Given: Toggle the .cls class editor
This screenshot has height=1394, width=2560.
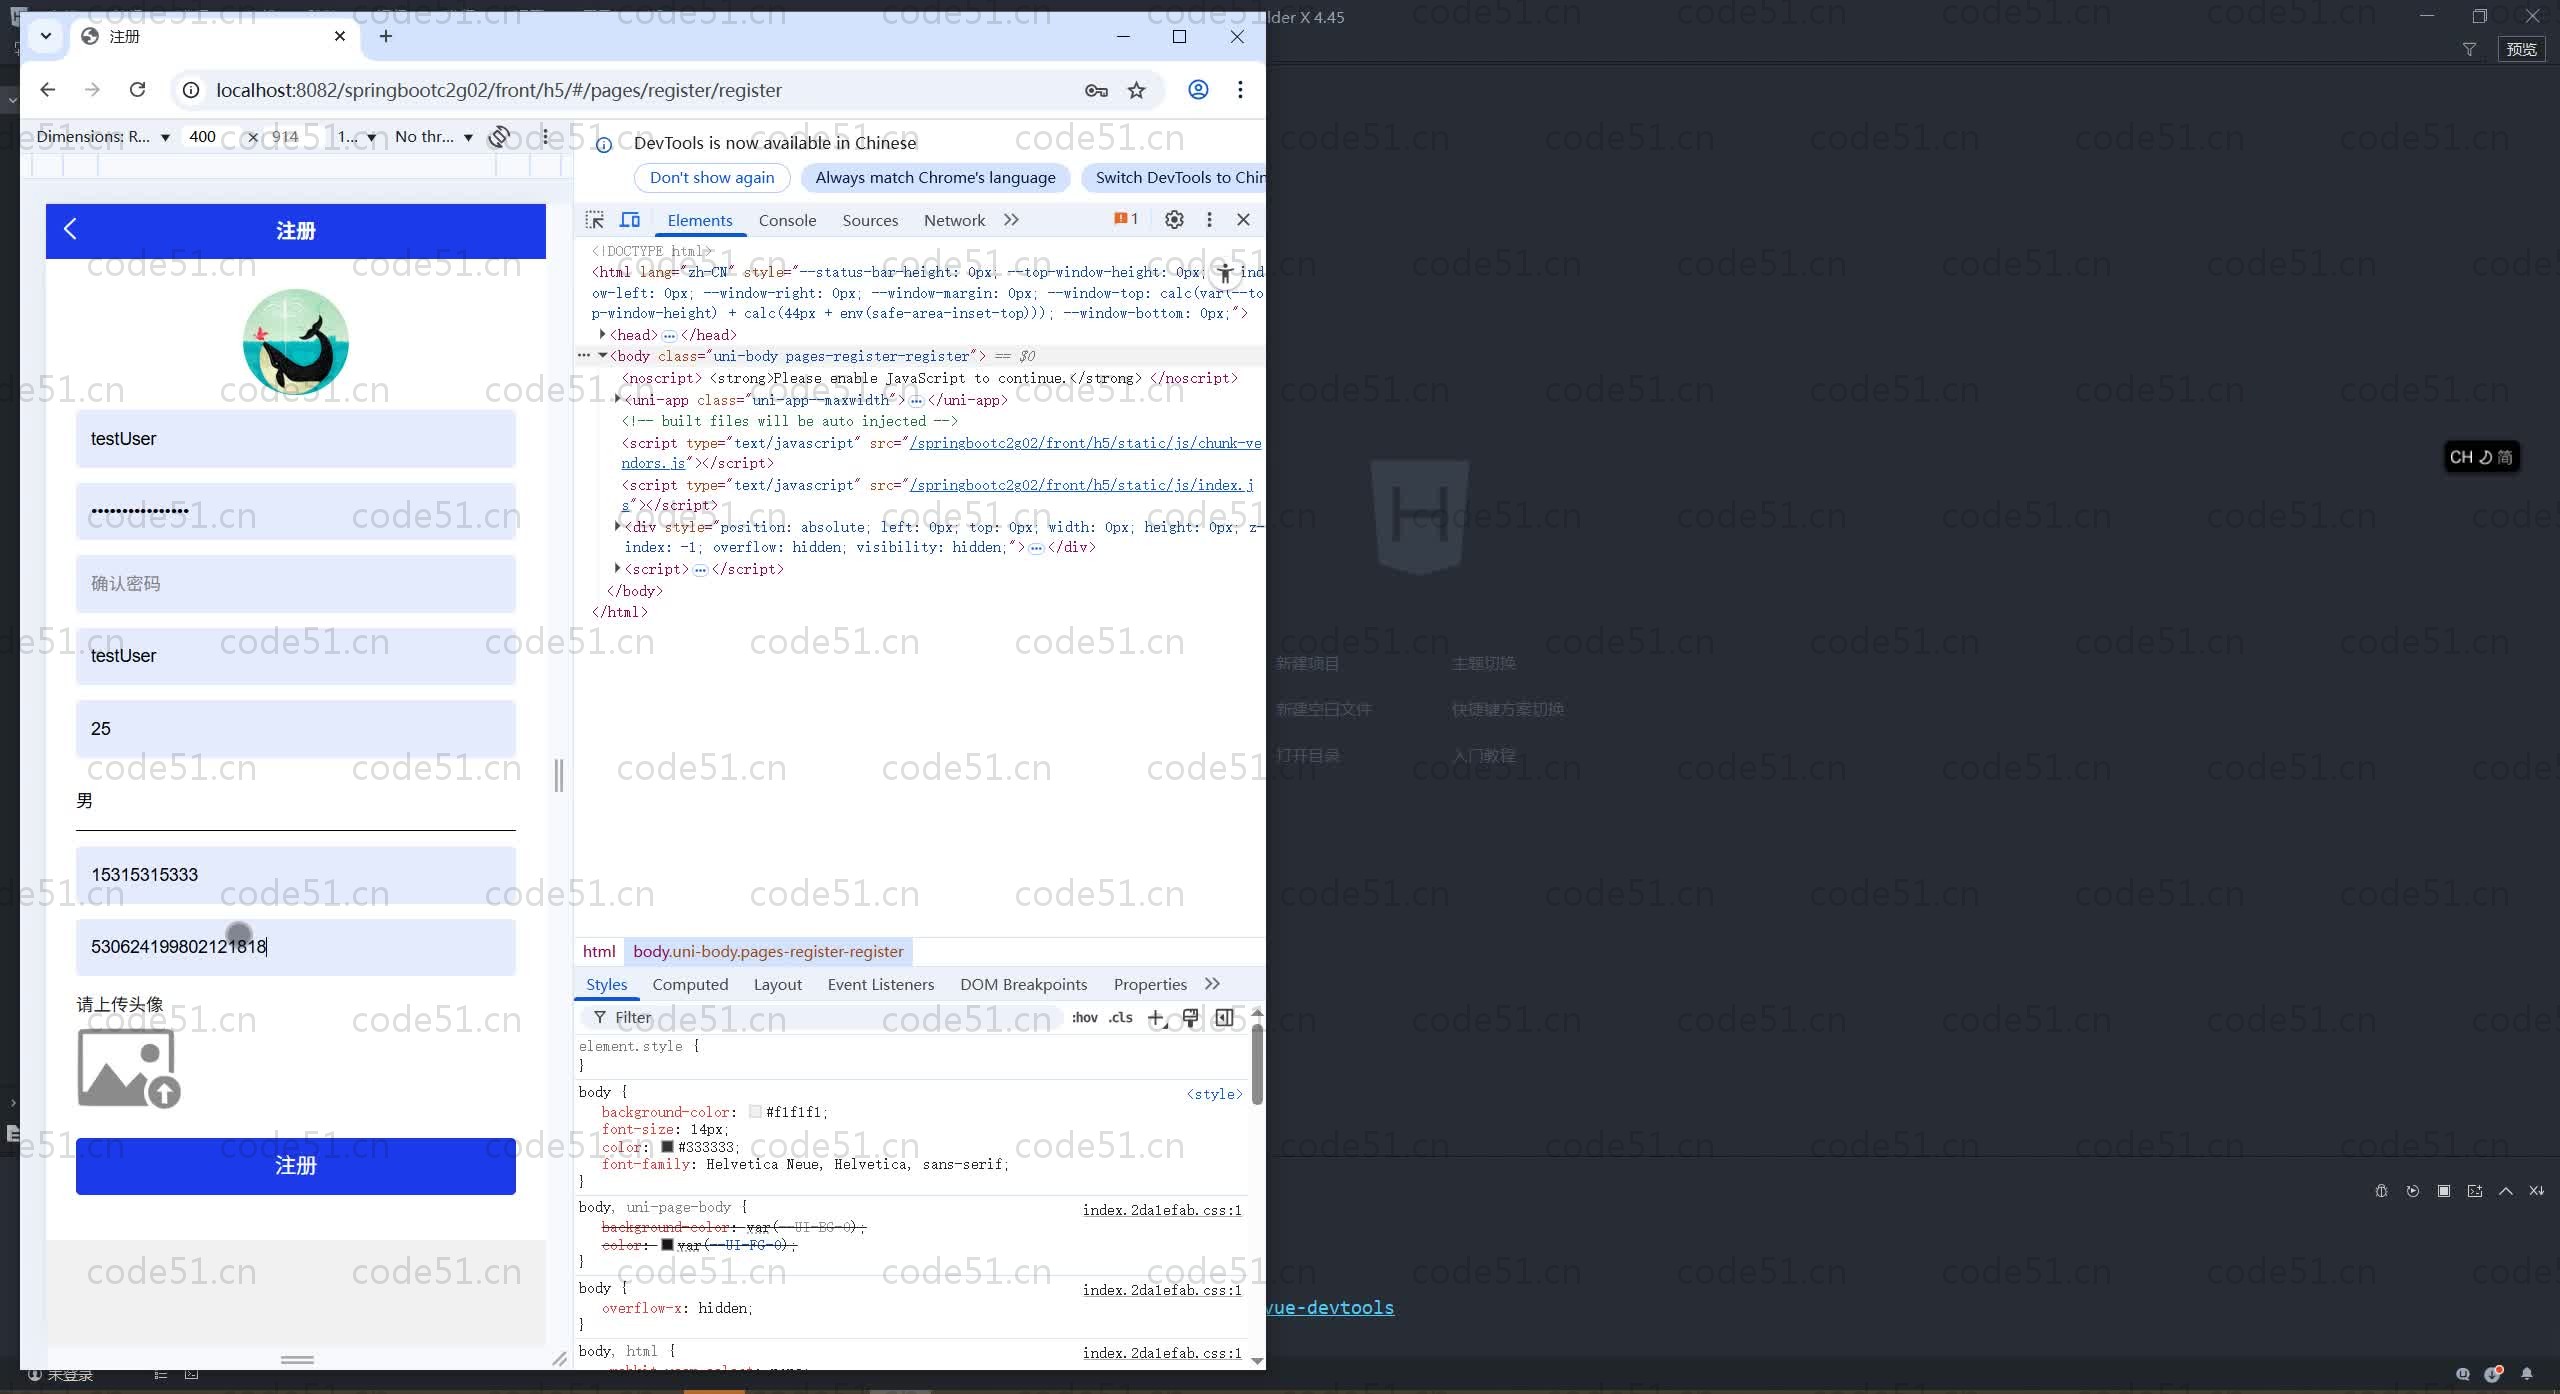Looking at the screenshot, I should (x=1121, y=1018).
